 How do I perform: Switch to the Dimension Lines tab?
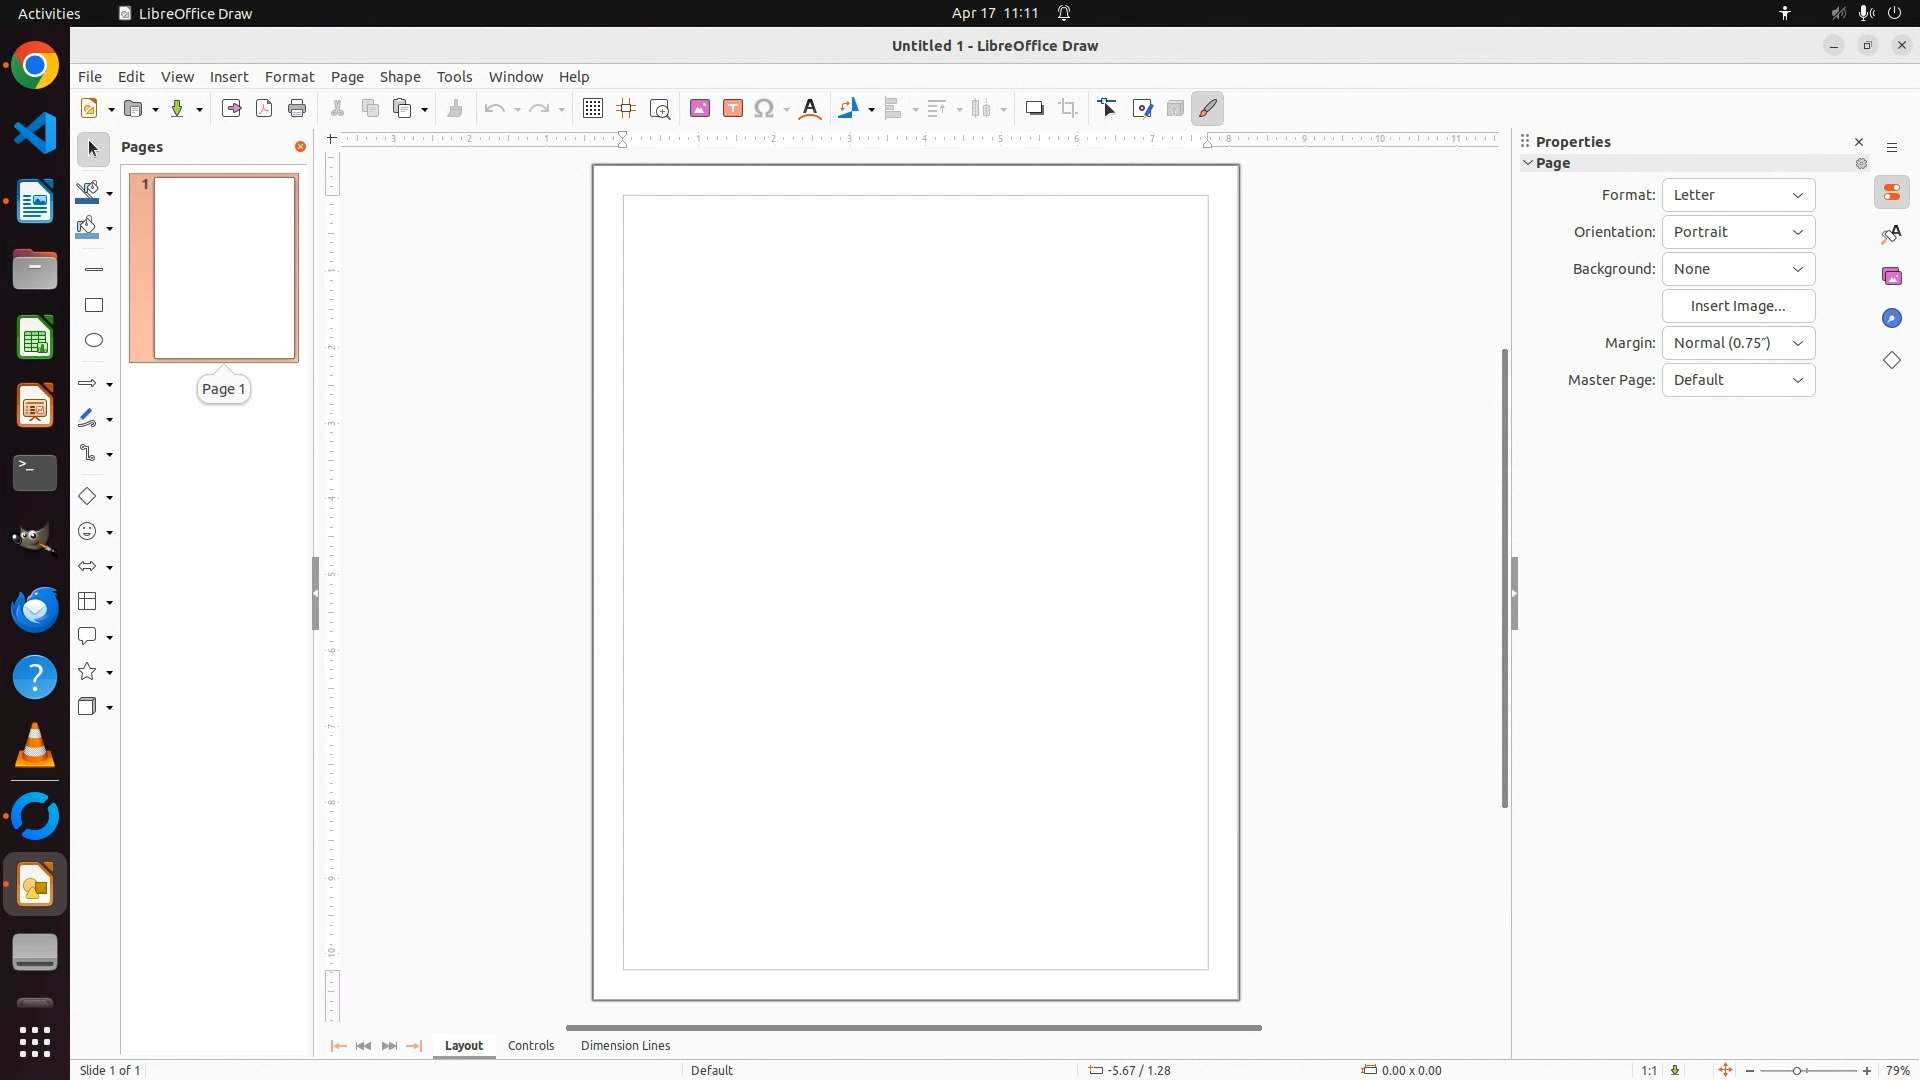[625, 1046]
